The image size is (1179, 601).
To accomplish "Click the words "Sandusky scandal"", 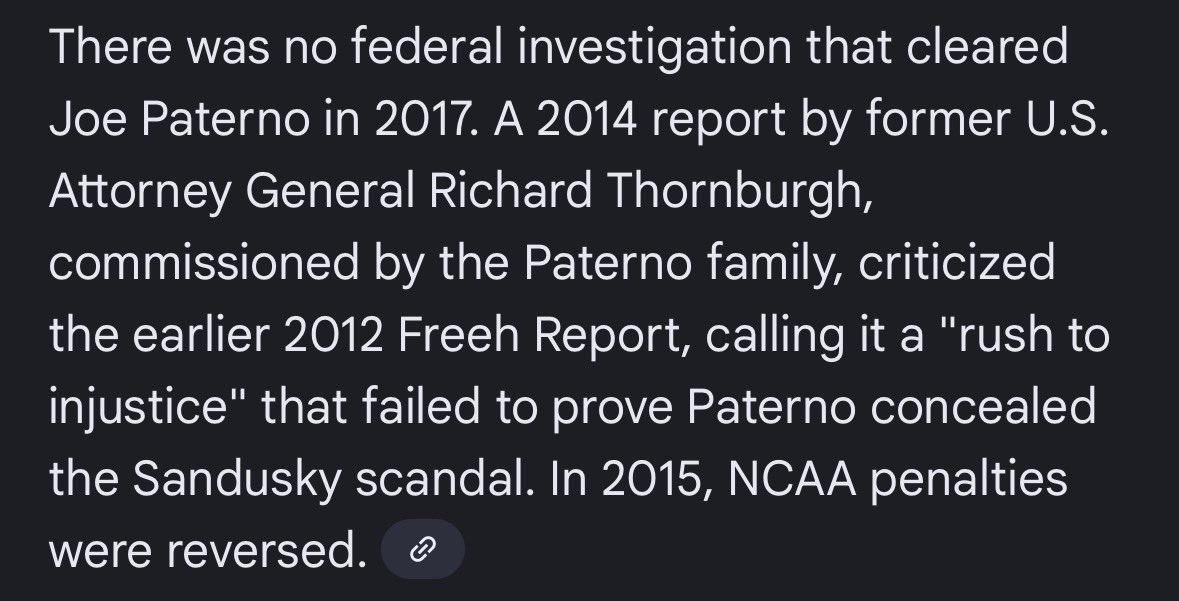I will point(329,478).
